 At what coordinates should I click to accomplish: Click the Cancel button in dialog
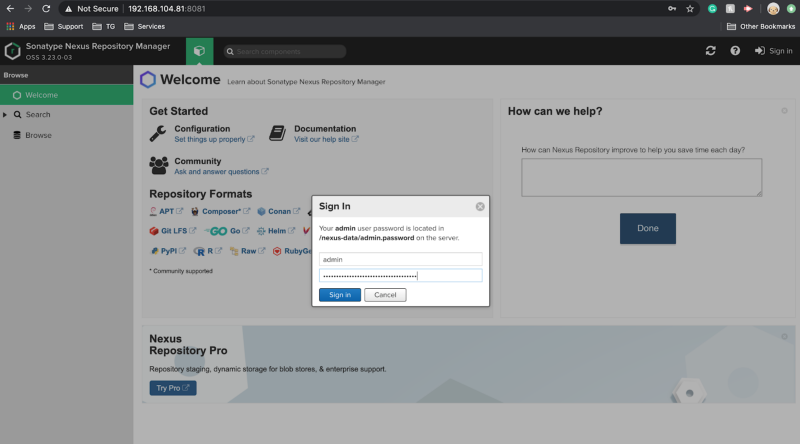pos(385,295)
